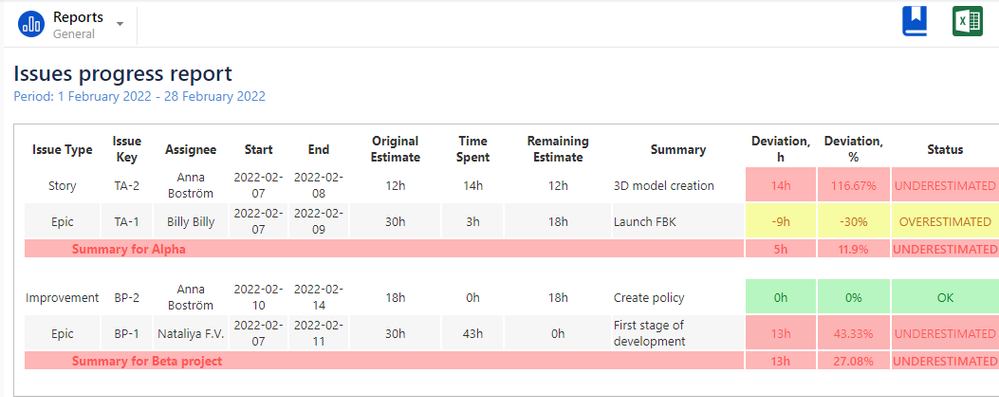999x397 pixels.
Task: Open issue key TA-2
Action: [x=126, y=186]
